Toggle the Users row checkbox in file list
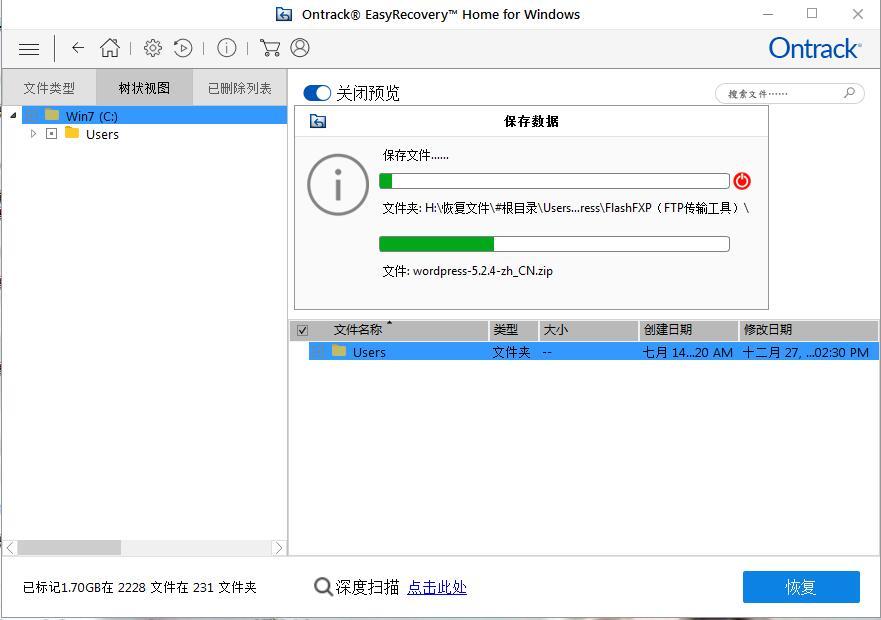This screenshot has width=881, height=620. 318,352
